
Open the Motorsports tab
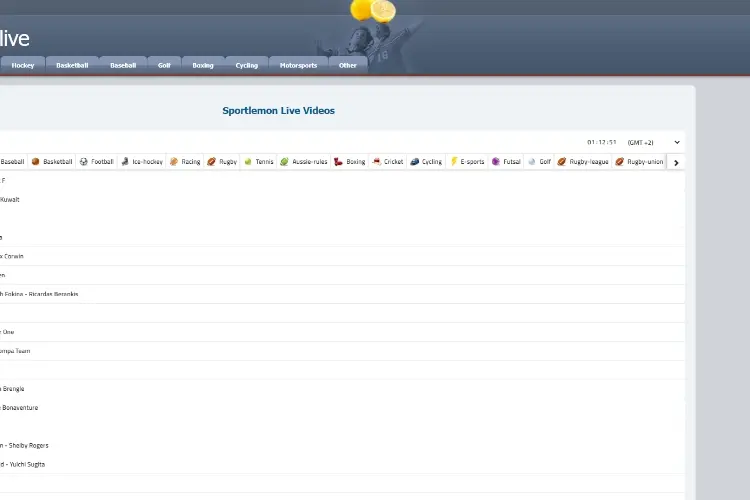click(298, 66)
